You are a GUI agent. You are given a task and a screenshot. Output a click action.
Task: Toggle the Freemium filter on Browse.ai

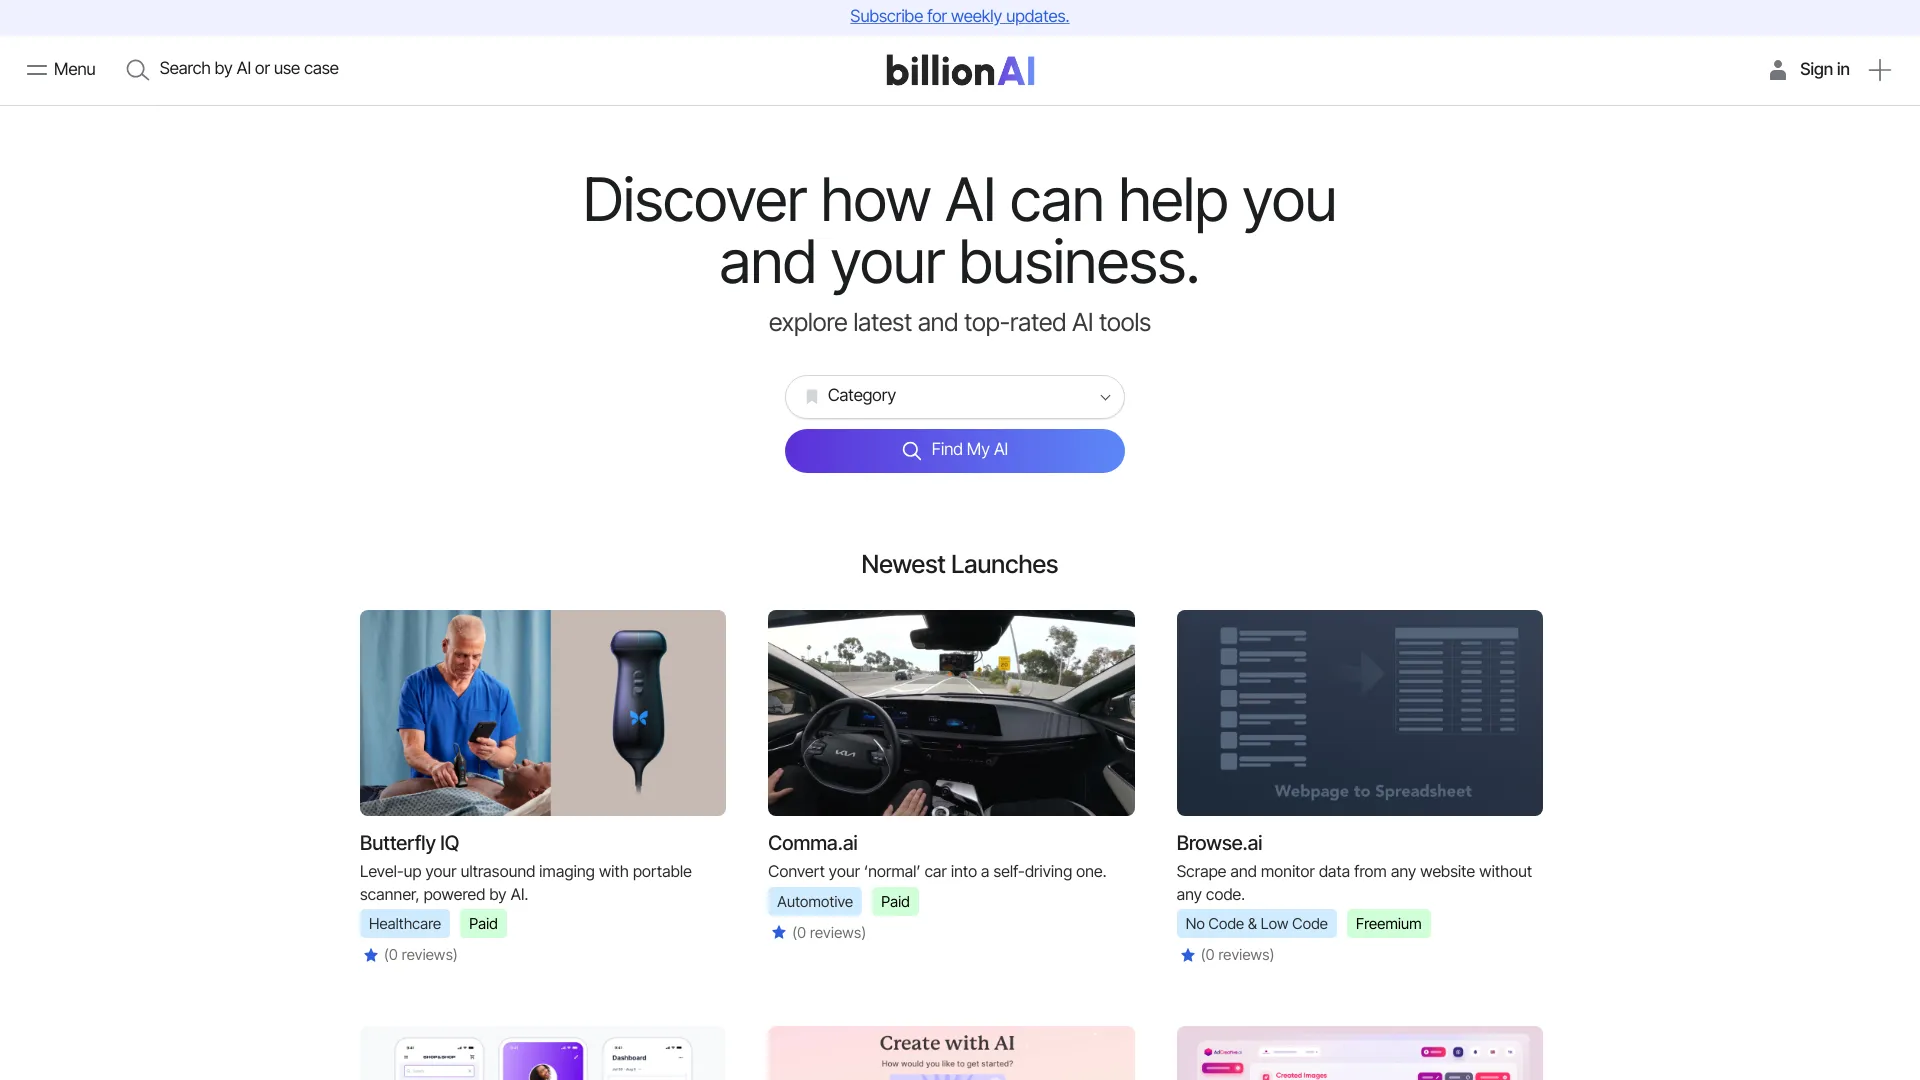[1389, 924]
